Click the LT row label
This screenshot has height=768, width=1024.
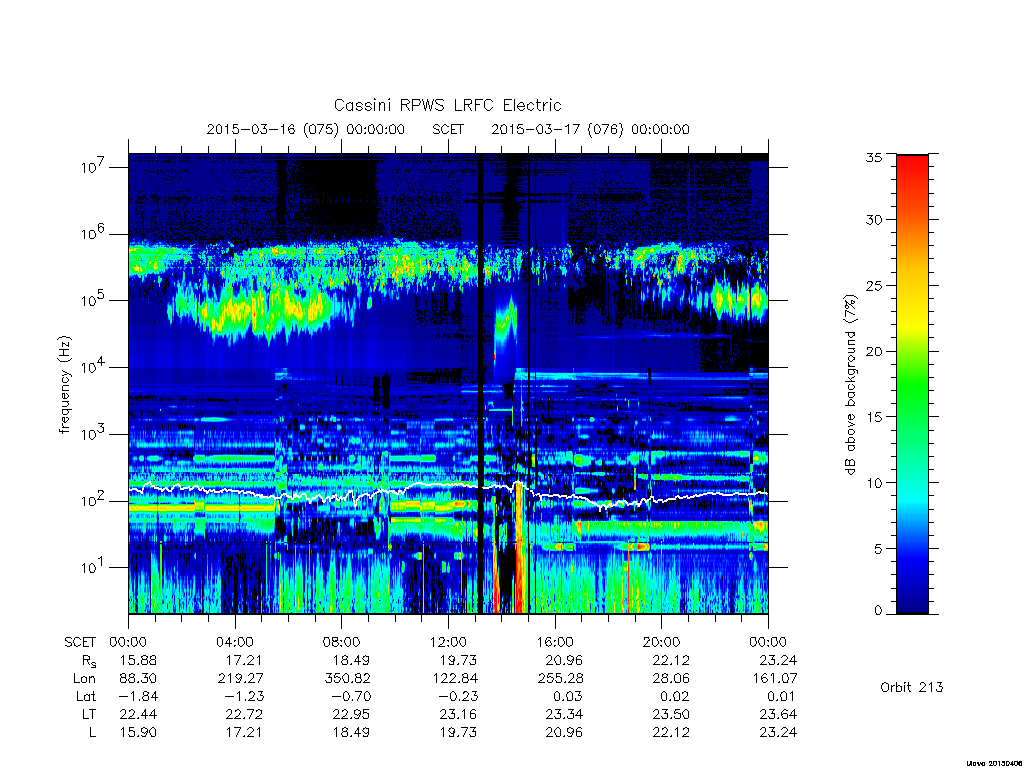tap(88, 714)
